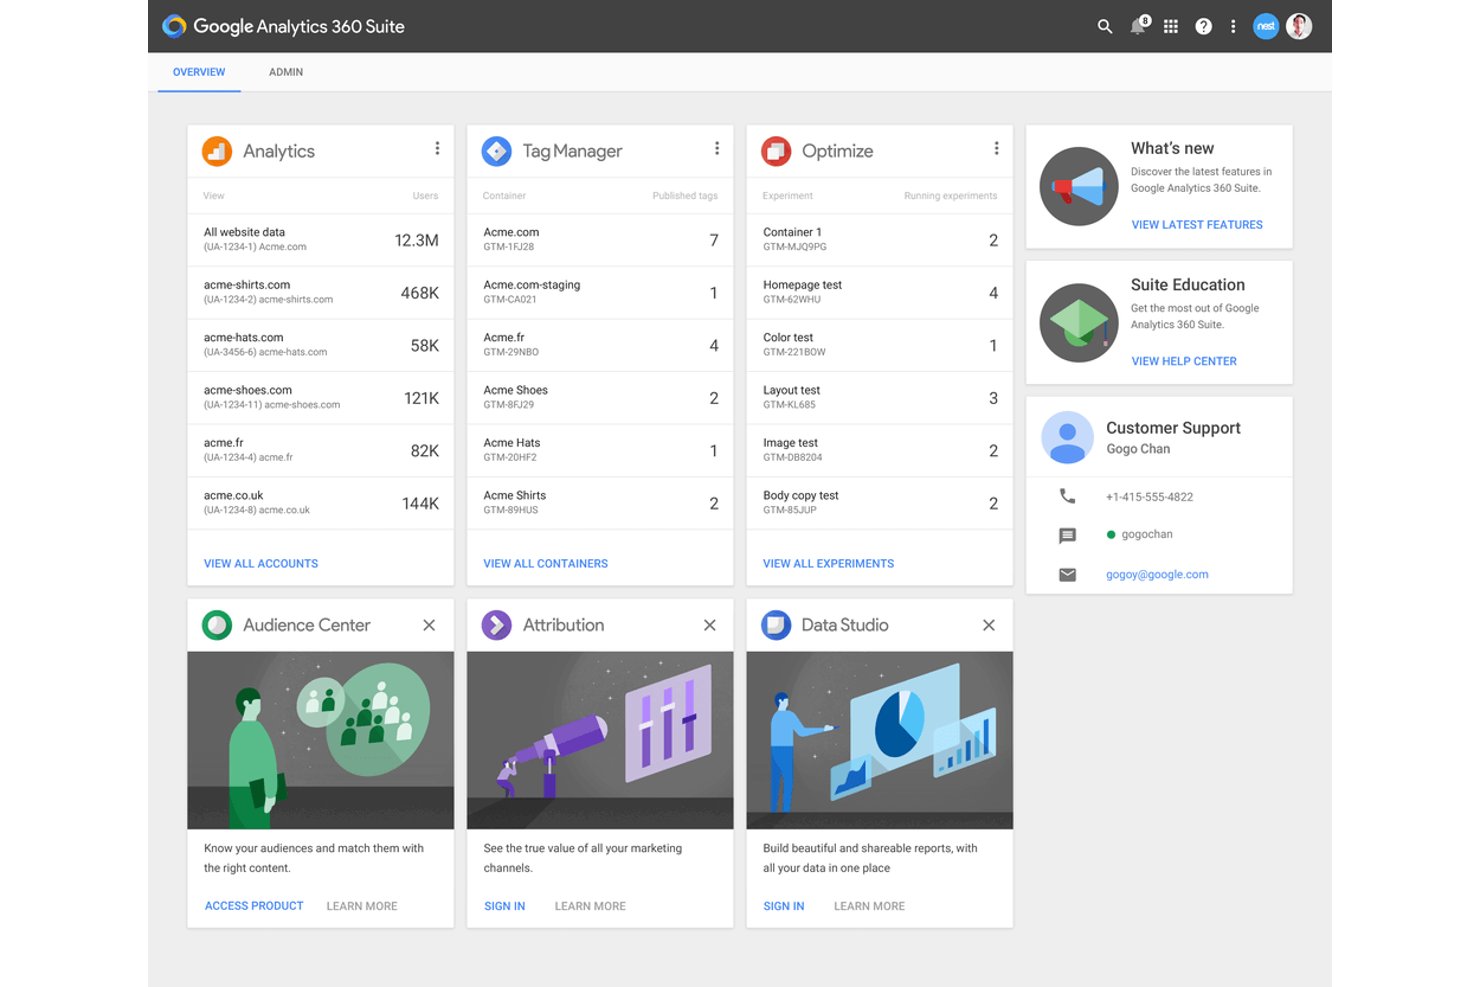The width and height of the screenshot is (1480, 987).
Task: Dismiss the Audience Center card
Action: (429, 625)
